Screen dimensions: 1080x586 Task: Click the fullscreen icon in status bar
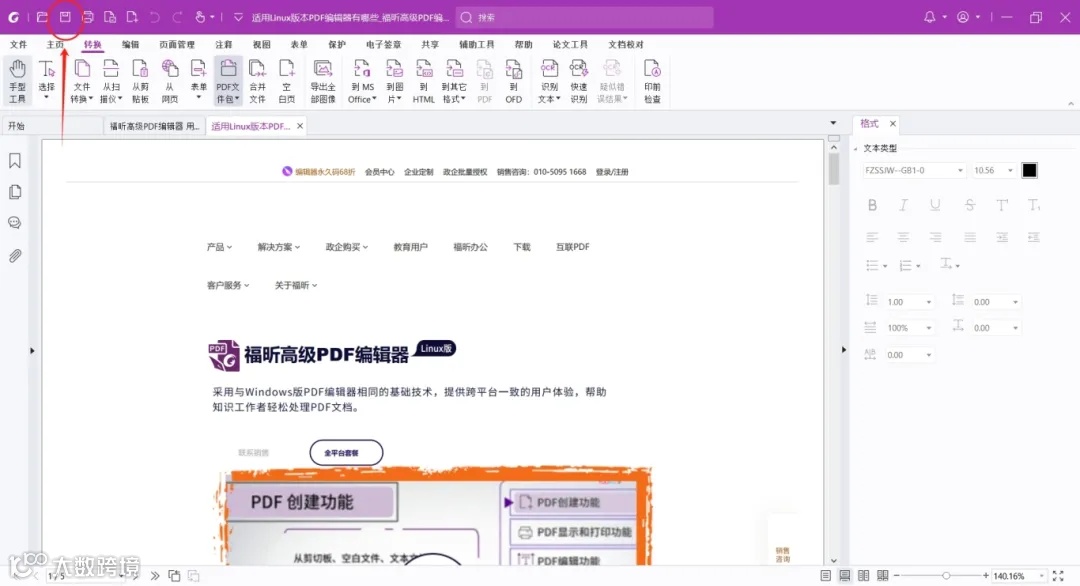click(1058, 576)
